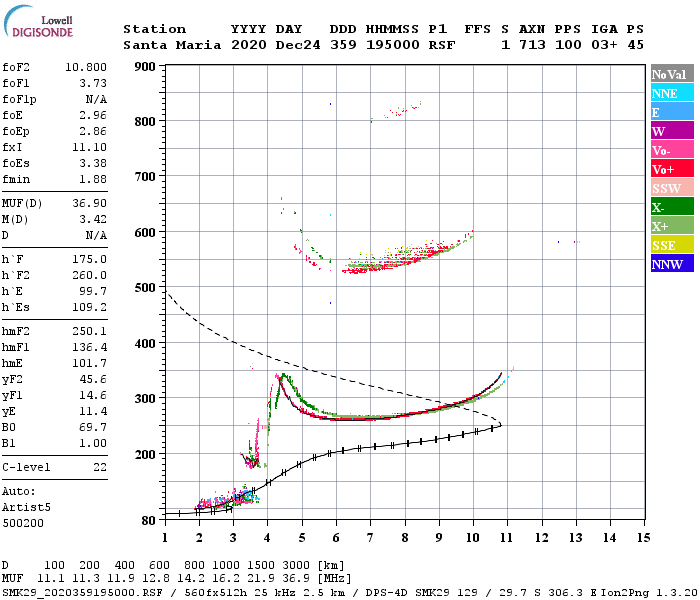Image resolution: width=700 pixels, height=600 pixels.
Task: Click the h`F2 value 260.0
Action: [89, 275]
